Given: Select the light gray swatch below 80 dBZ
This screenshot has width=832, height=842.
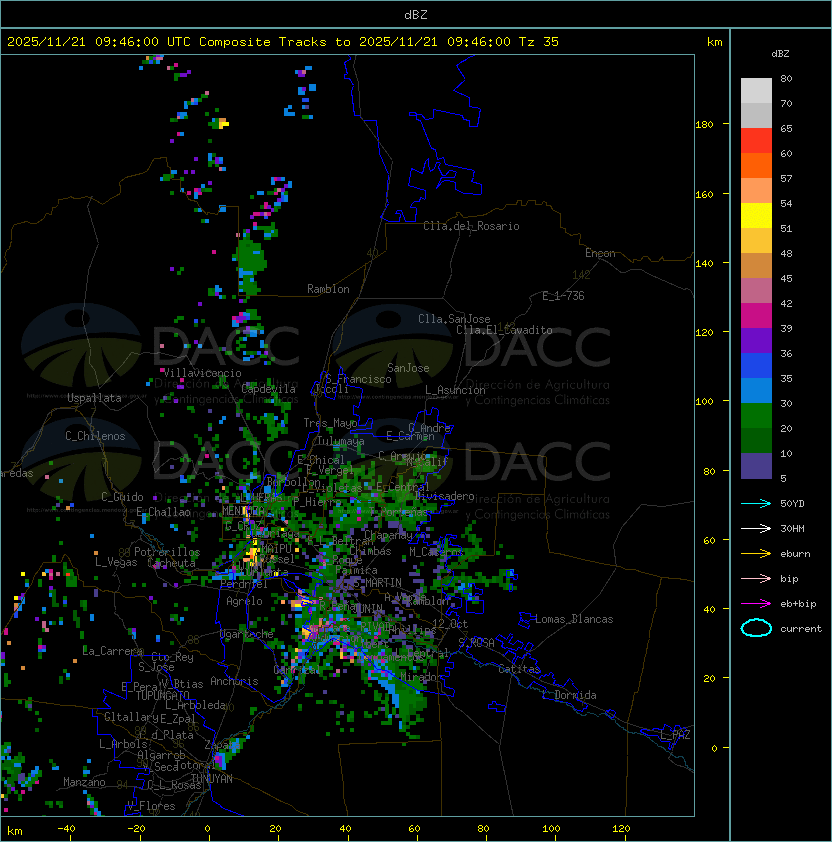Looking at the screenshot, I should 756,90.
